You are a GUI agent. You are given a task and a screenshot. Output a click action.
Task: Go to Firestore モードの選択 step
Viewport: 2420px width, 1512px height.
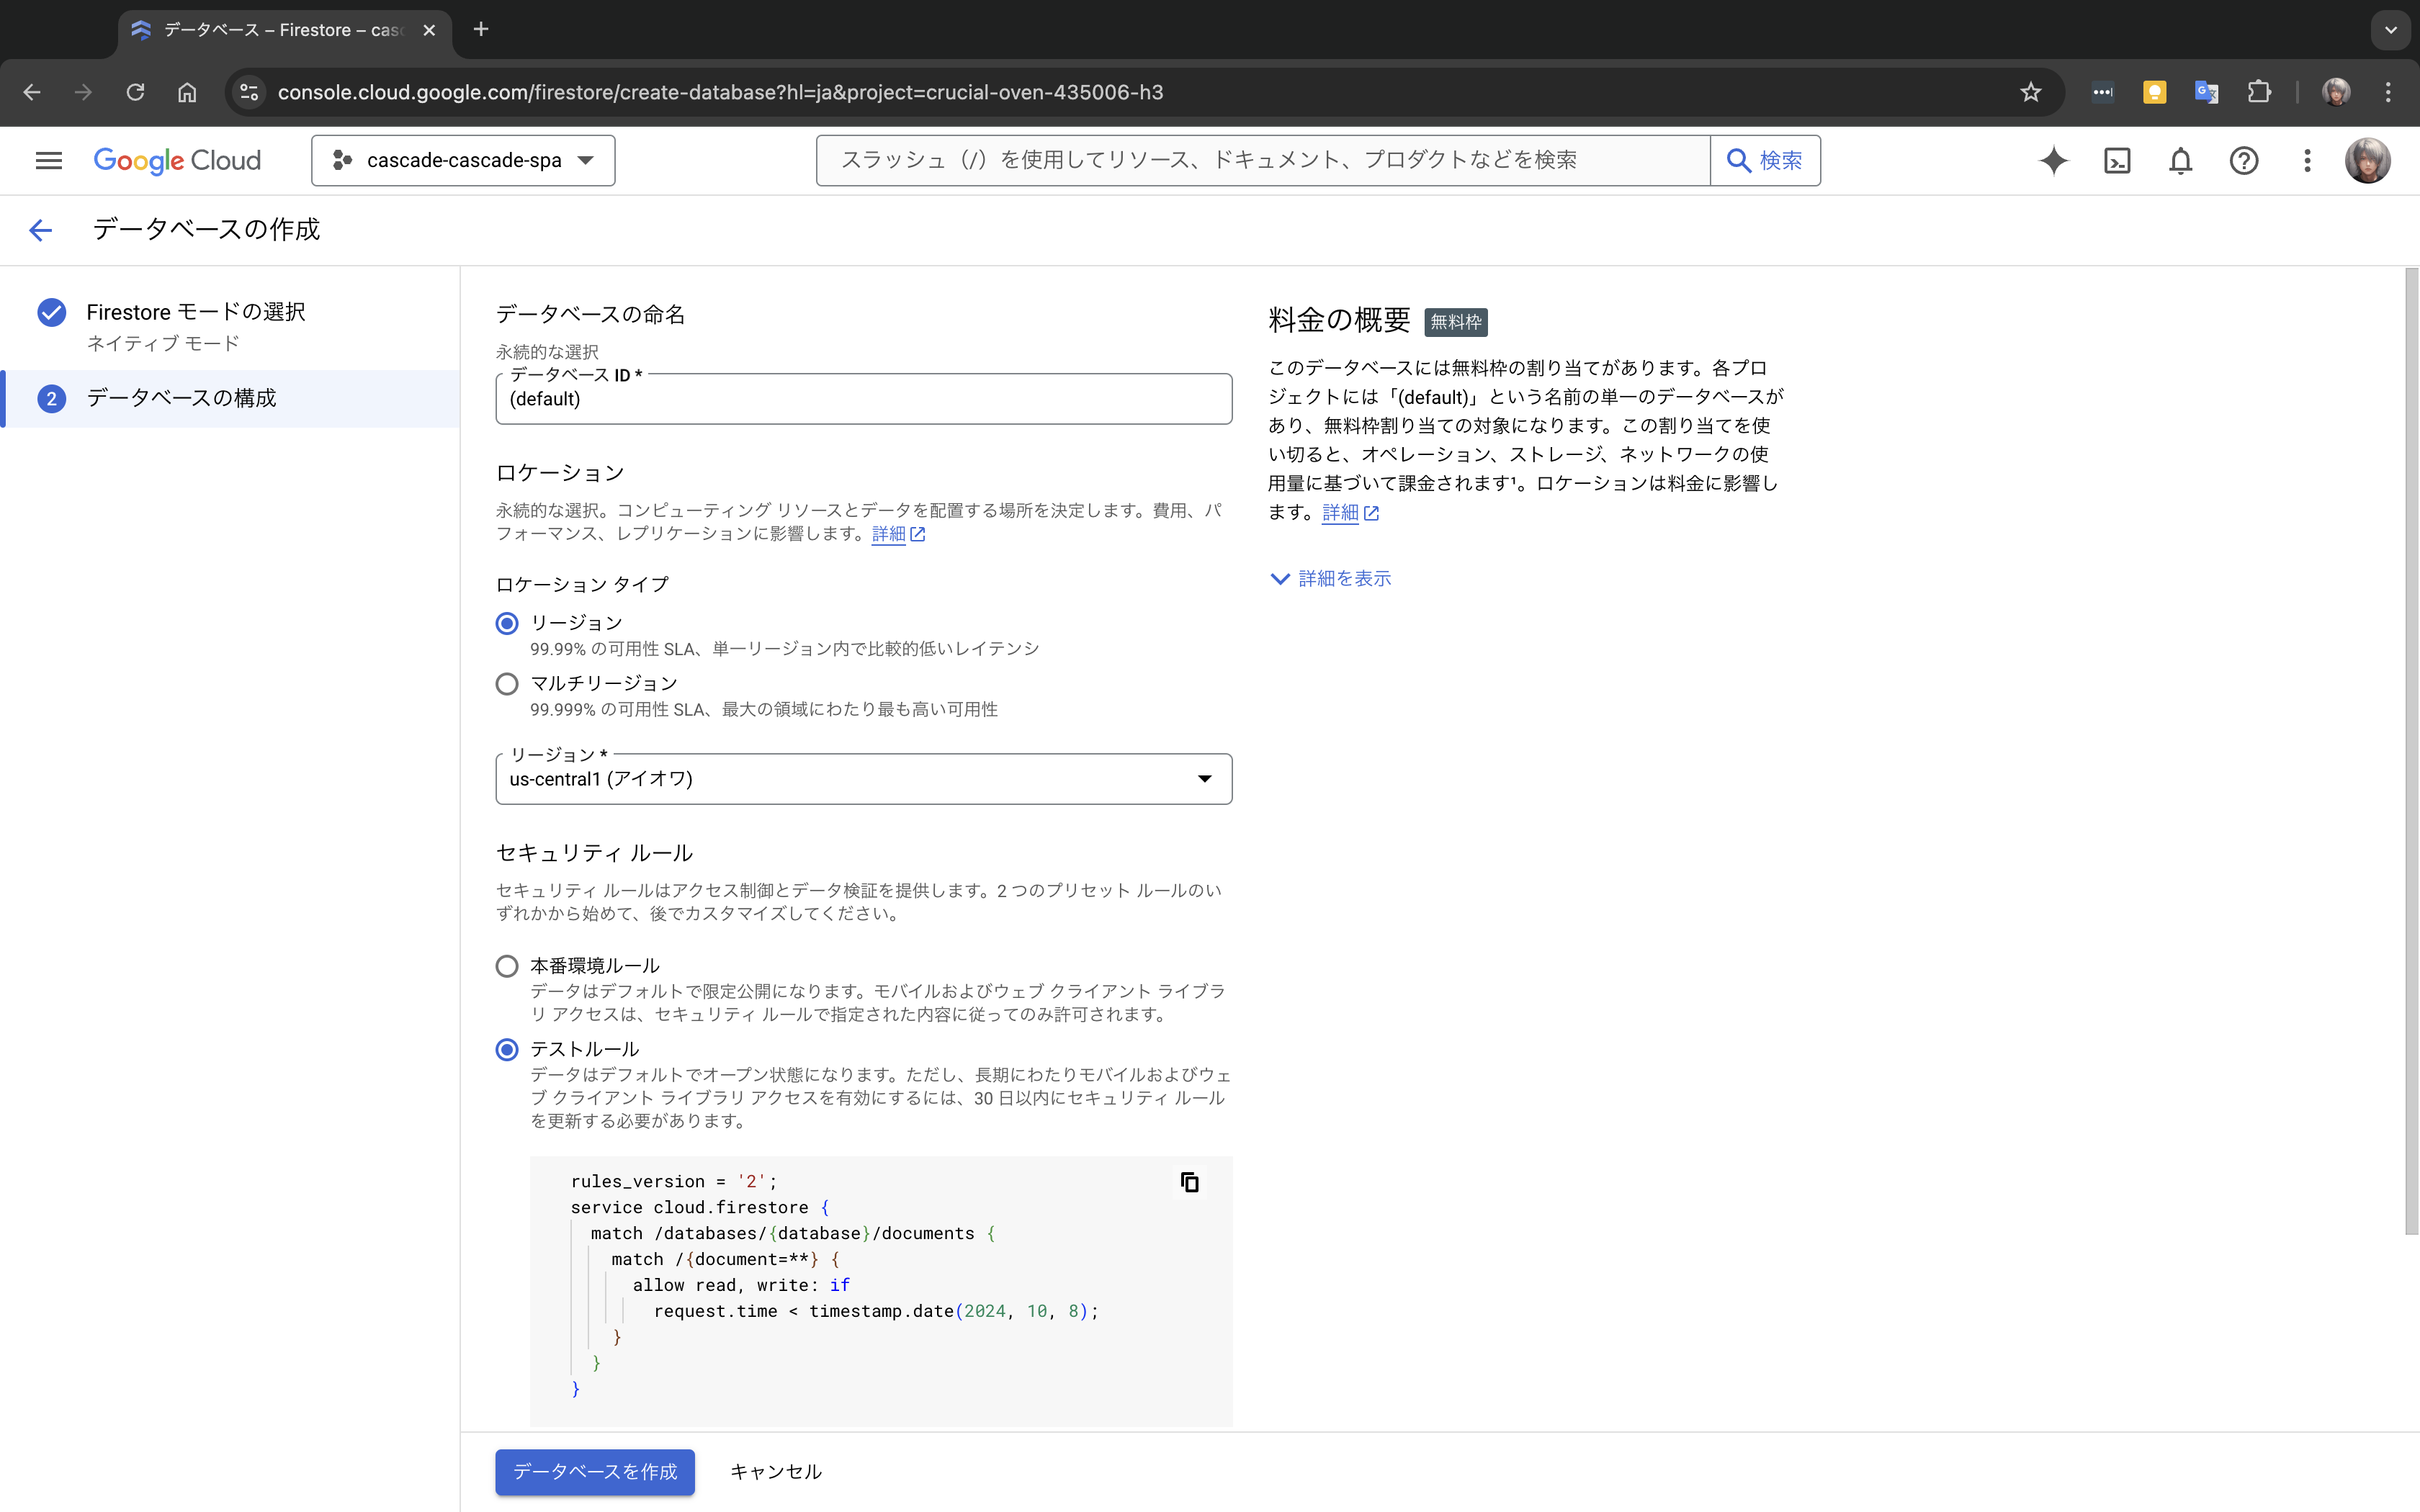[x=195, y=313]
